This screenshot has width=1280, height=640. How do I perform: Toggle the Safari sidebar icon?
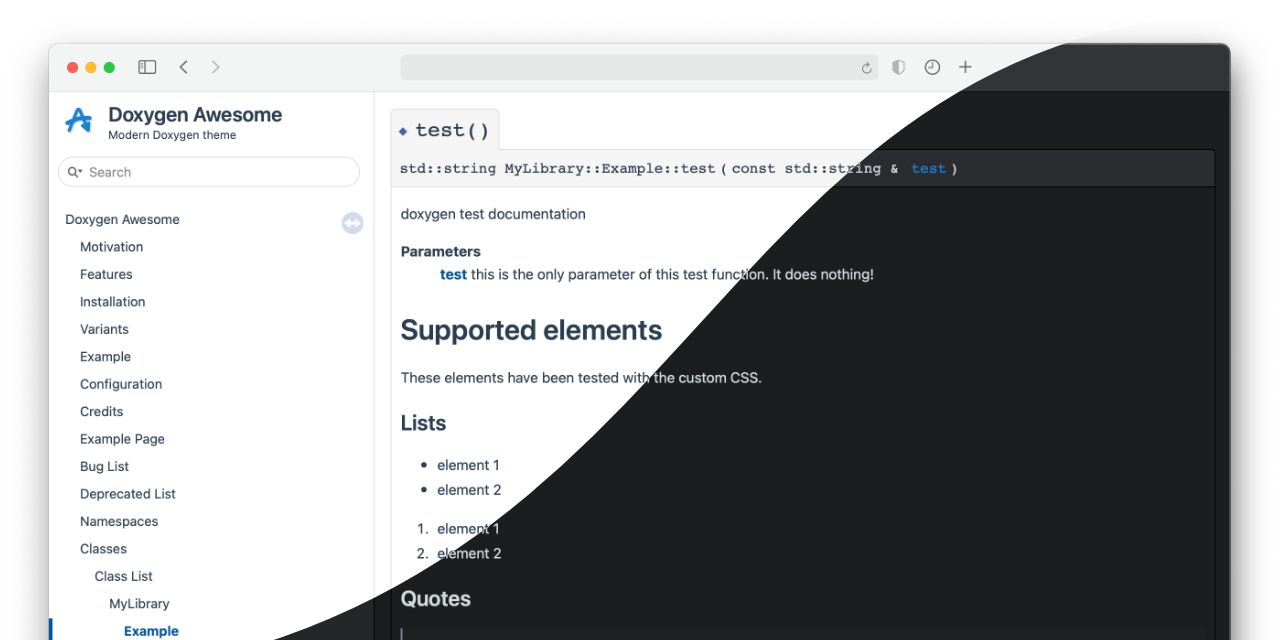click(147, 66)
